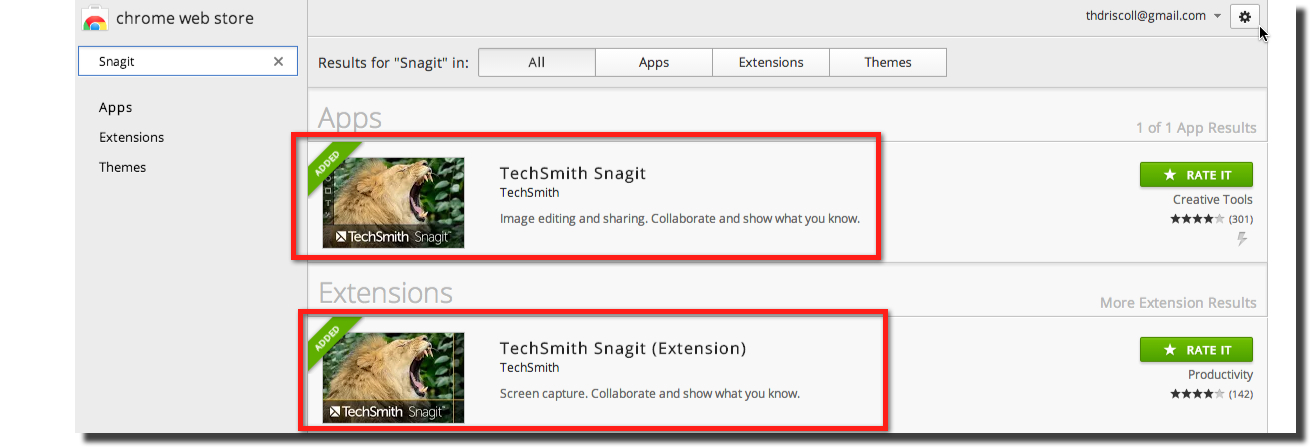
Task: Click the Creative Tools category label
Action: (x=1213, y=199)
